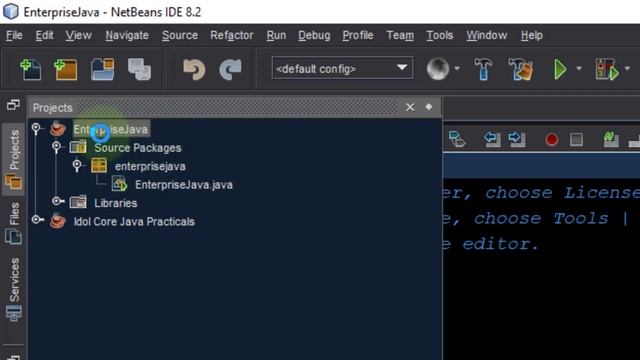Collapse the enterprisejava package node
The width and height of the screenshot is (640, 360).
pyautogui.click(x=77, y=165)
